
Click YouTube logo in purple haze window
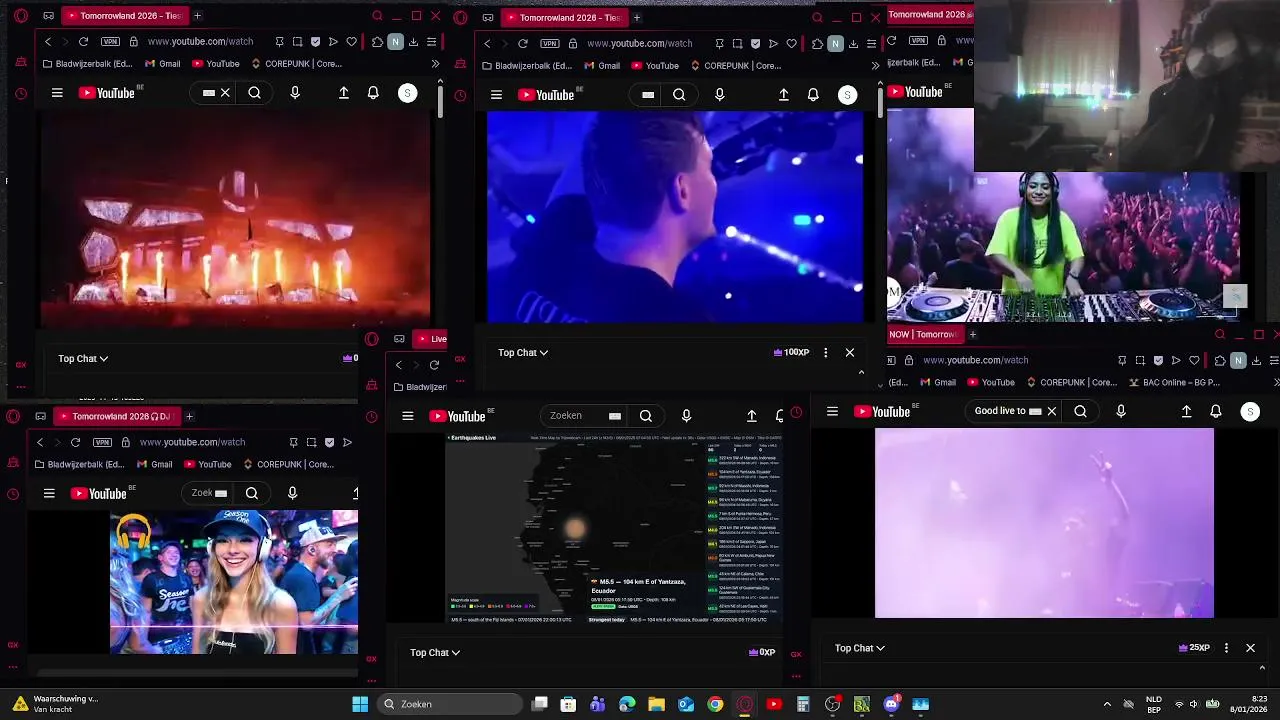[883, 411]
